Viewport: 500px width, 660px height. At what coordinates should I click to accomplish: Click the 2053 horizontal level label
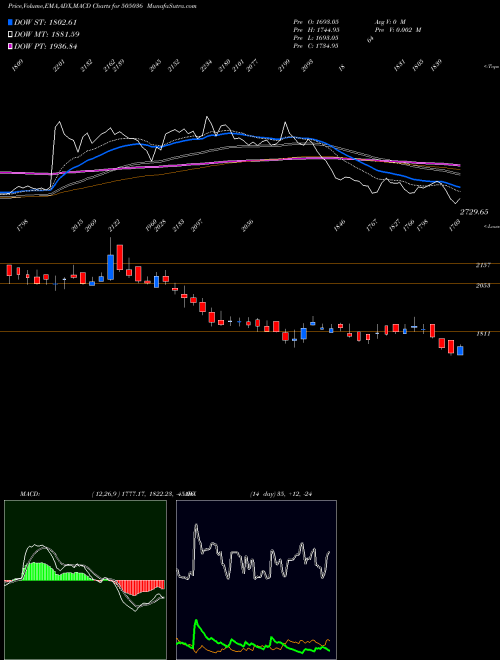(x=483, y=285)
